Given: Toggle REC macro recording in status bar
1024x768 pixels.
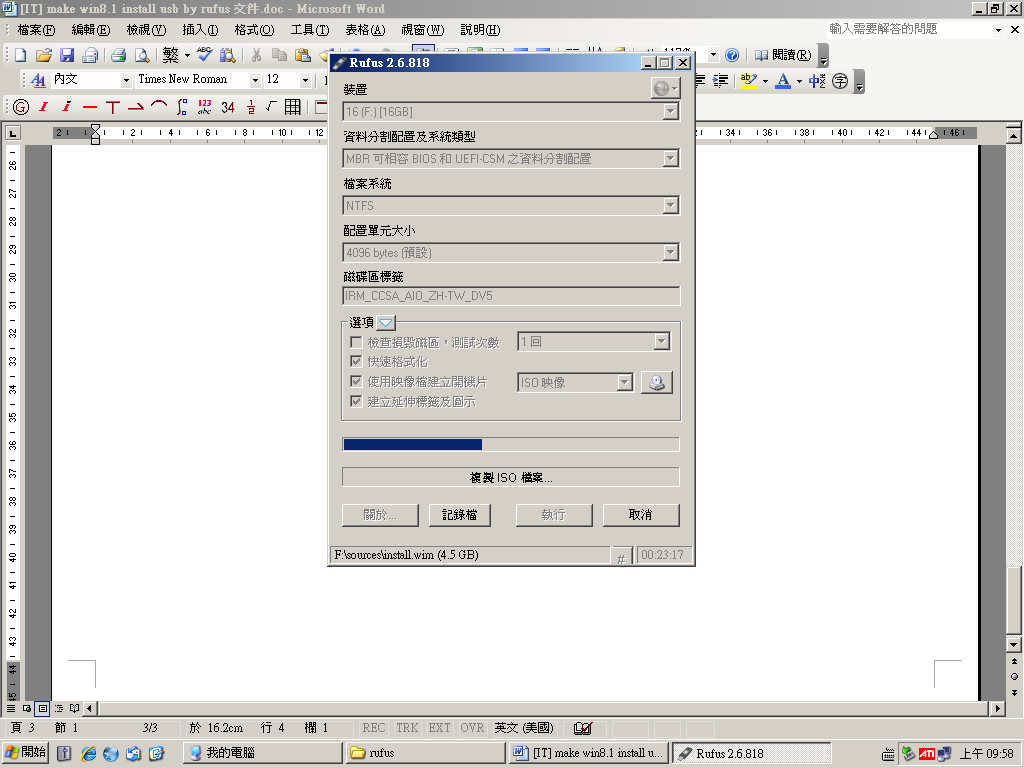Looking at the screenshot, I should (374, 728).
